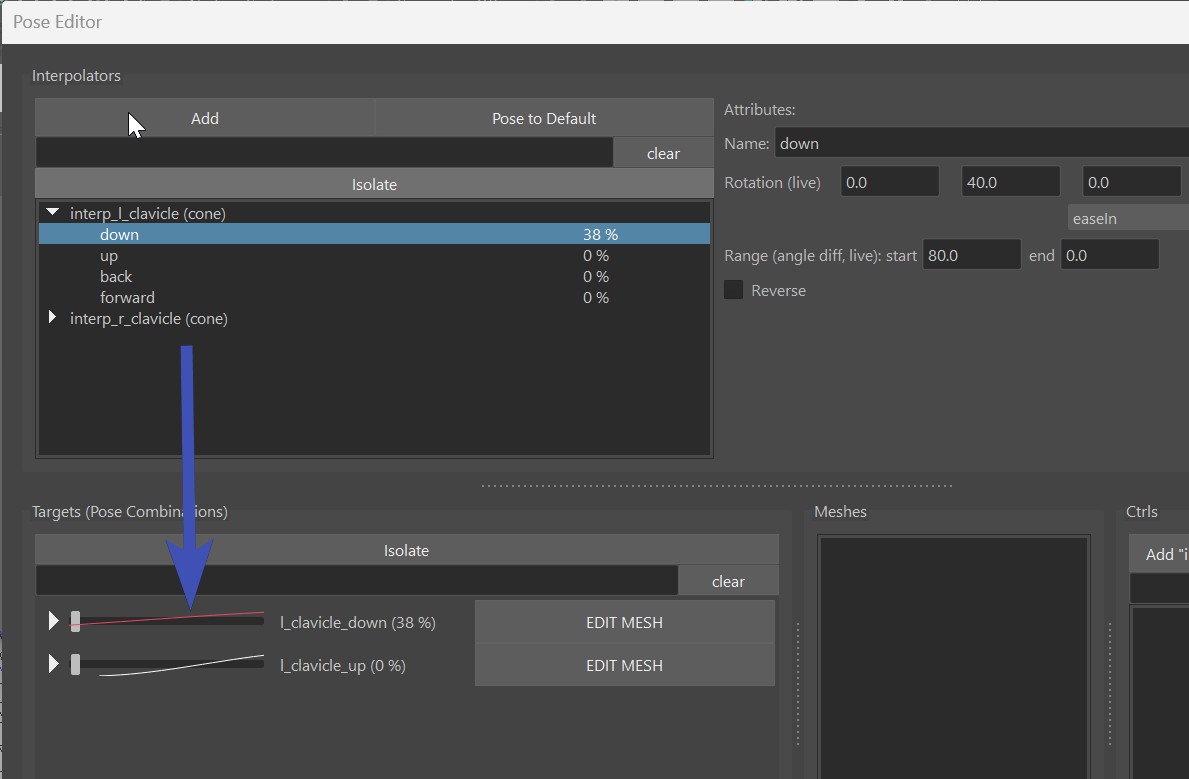Click the Name field containing down
Screen dimensions: 1189x779
[980, 143]
